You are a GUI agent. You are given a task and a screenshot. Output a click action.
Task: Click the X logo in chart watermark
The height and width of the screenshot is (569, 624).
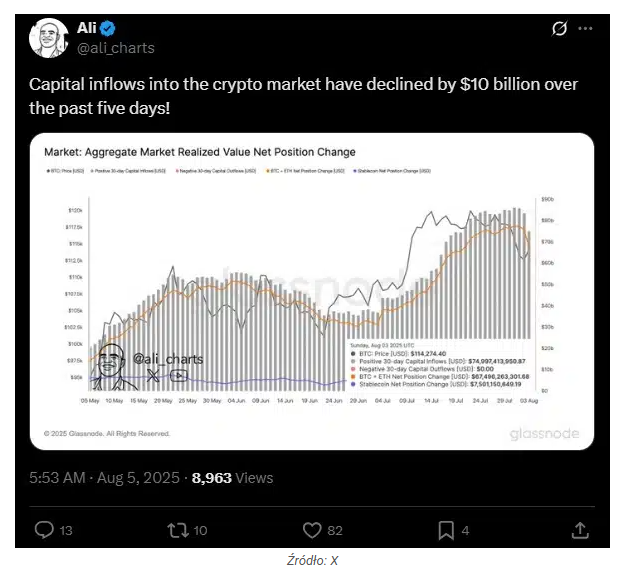[153, 375]
